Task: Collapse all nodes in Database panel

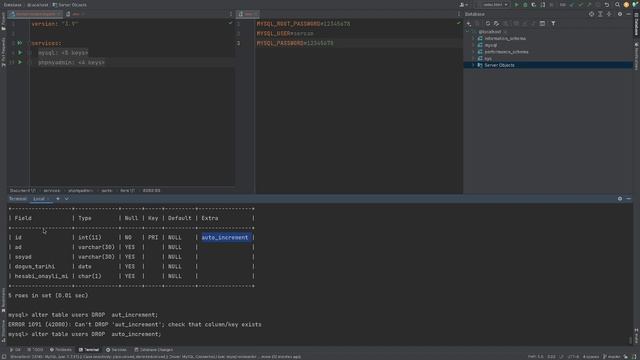Action: point(609,14)
